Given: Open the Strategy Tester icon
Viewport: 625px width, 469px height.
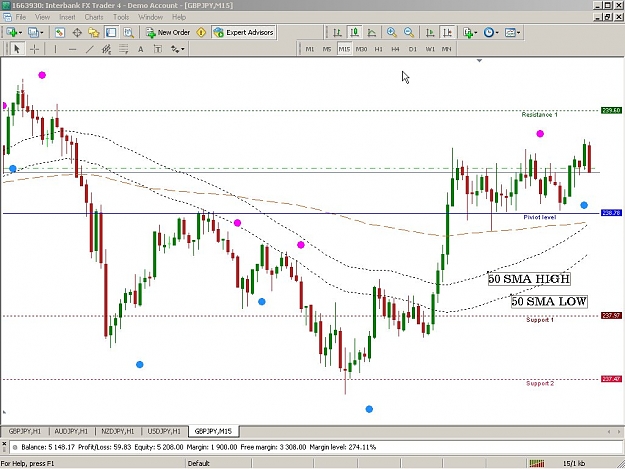Looking at the screenshot, I should (128, 32).
